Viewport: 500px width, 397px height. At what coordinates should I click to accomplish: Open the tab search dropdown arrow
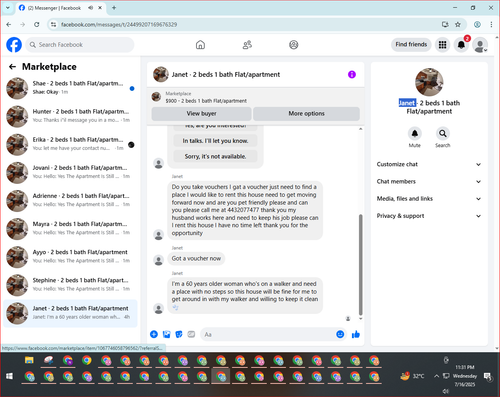click(x=8, y=8)
